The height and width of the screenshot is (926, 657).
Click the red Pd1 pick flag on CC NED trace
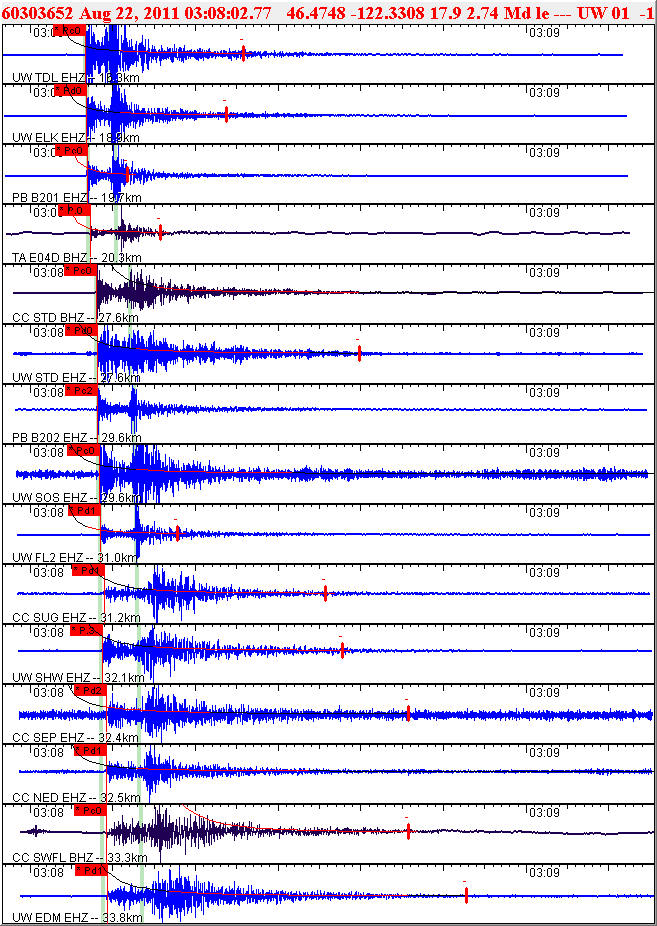pyautogui.click(x=90, y=751)
